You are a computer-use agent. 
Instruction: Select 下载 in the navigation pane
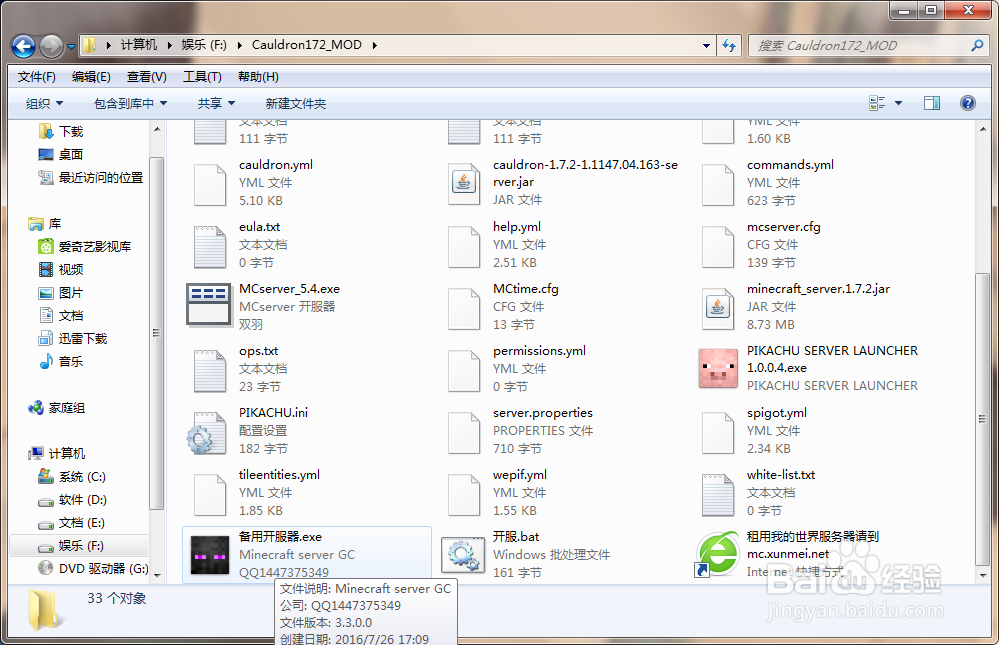coord(71,131)
